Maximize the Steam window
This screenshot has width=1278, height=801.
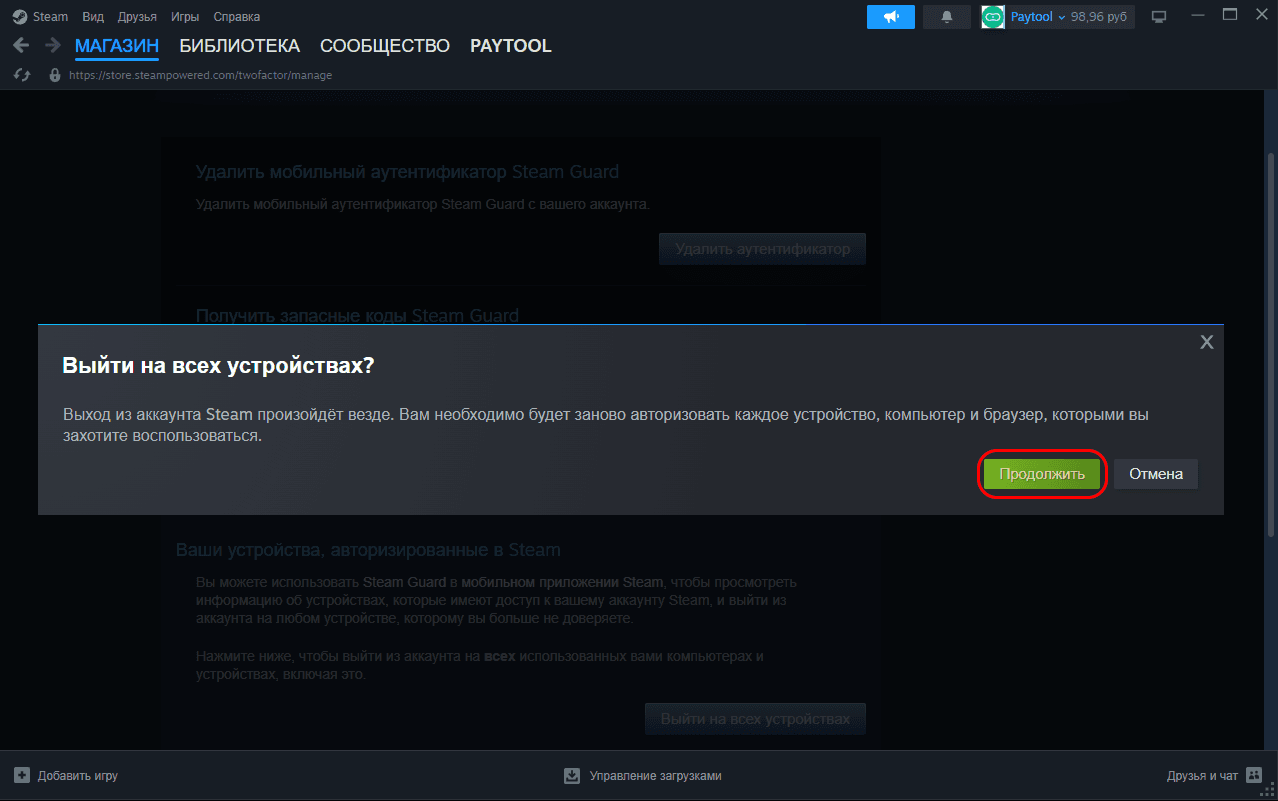[1230, 15]
